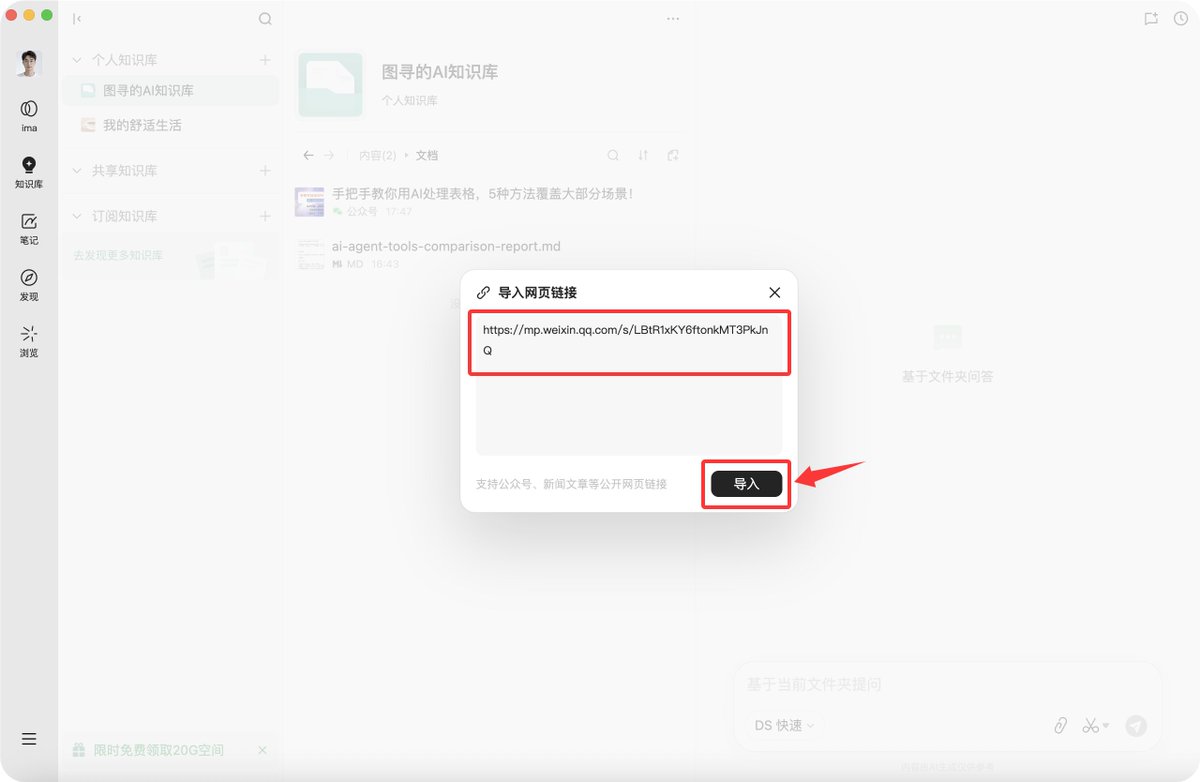Open 发现 discover section
The image size is (1200, 782).
point(29,285)
